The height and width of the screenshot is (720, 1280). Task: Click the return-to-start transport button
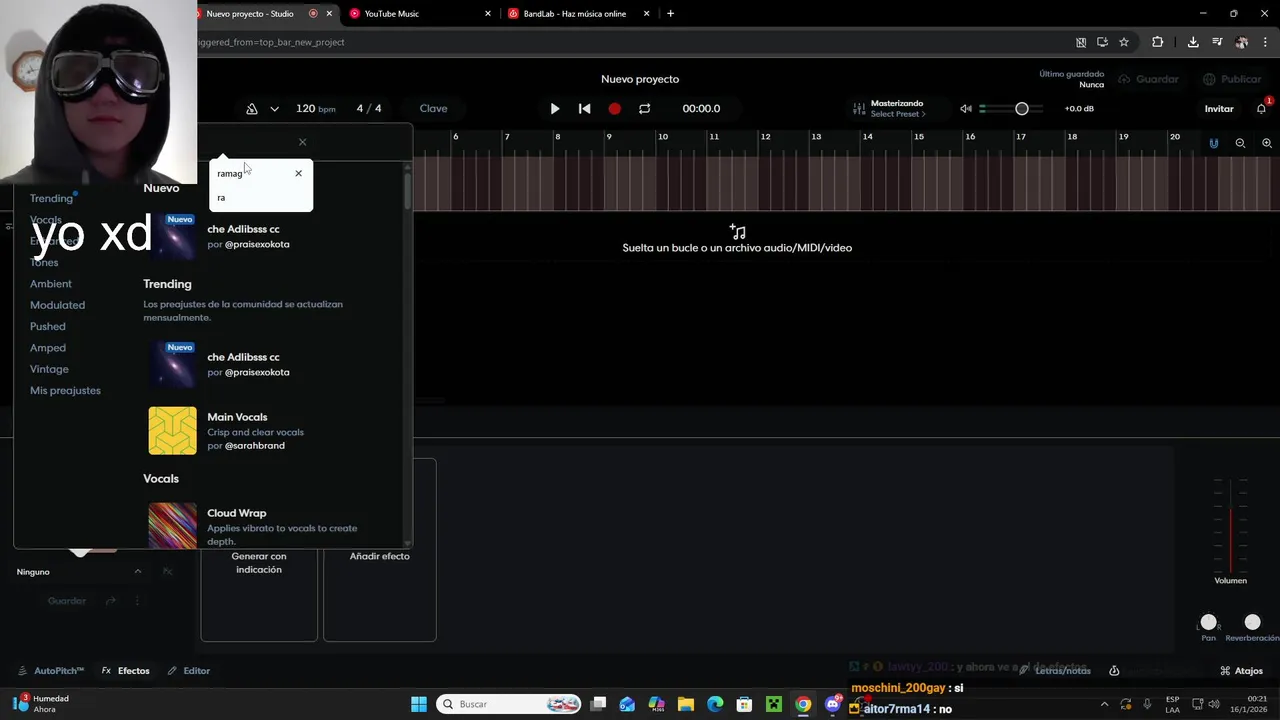[585, 109]
